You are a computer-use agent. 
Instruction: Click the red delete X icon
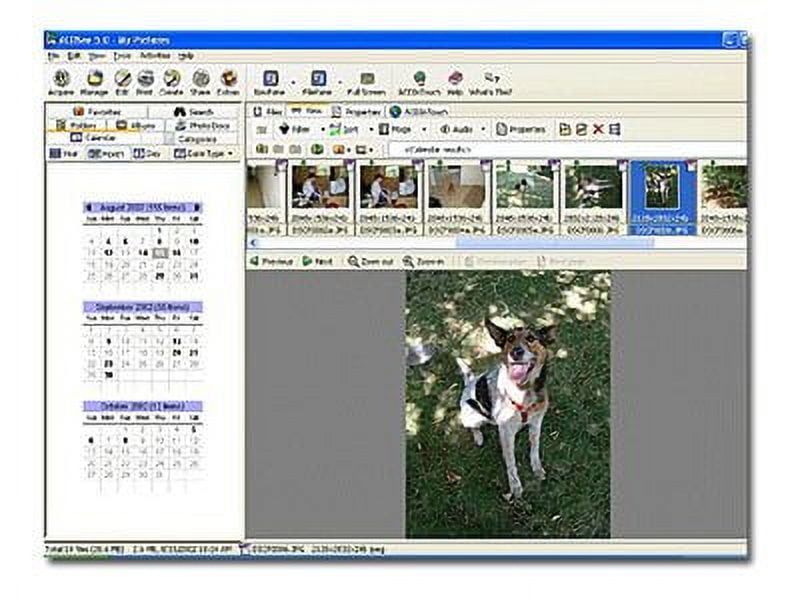[598, 129]
